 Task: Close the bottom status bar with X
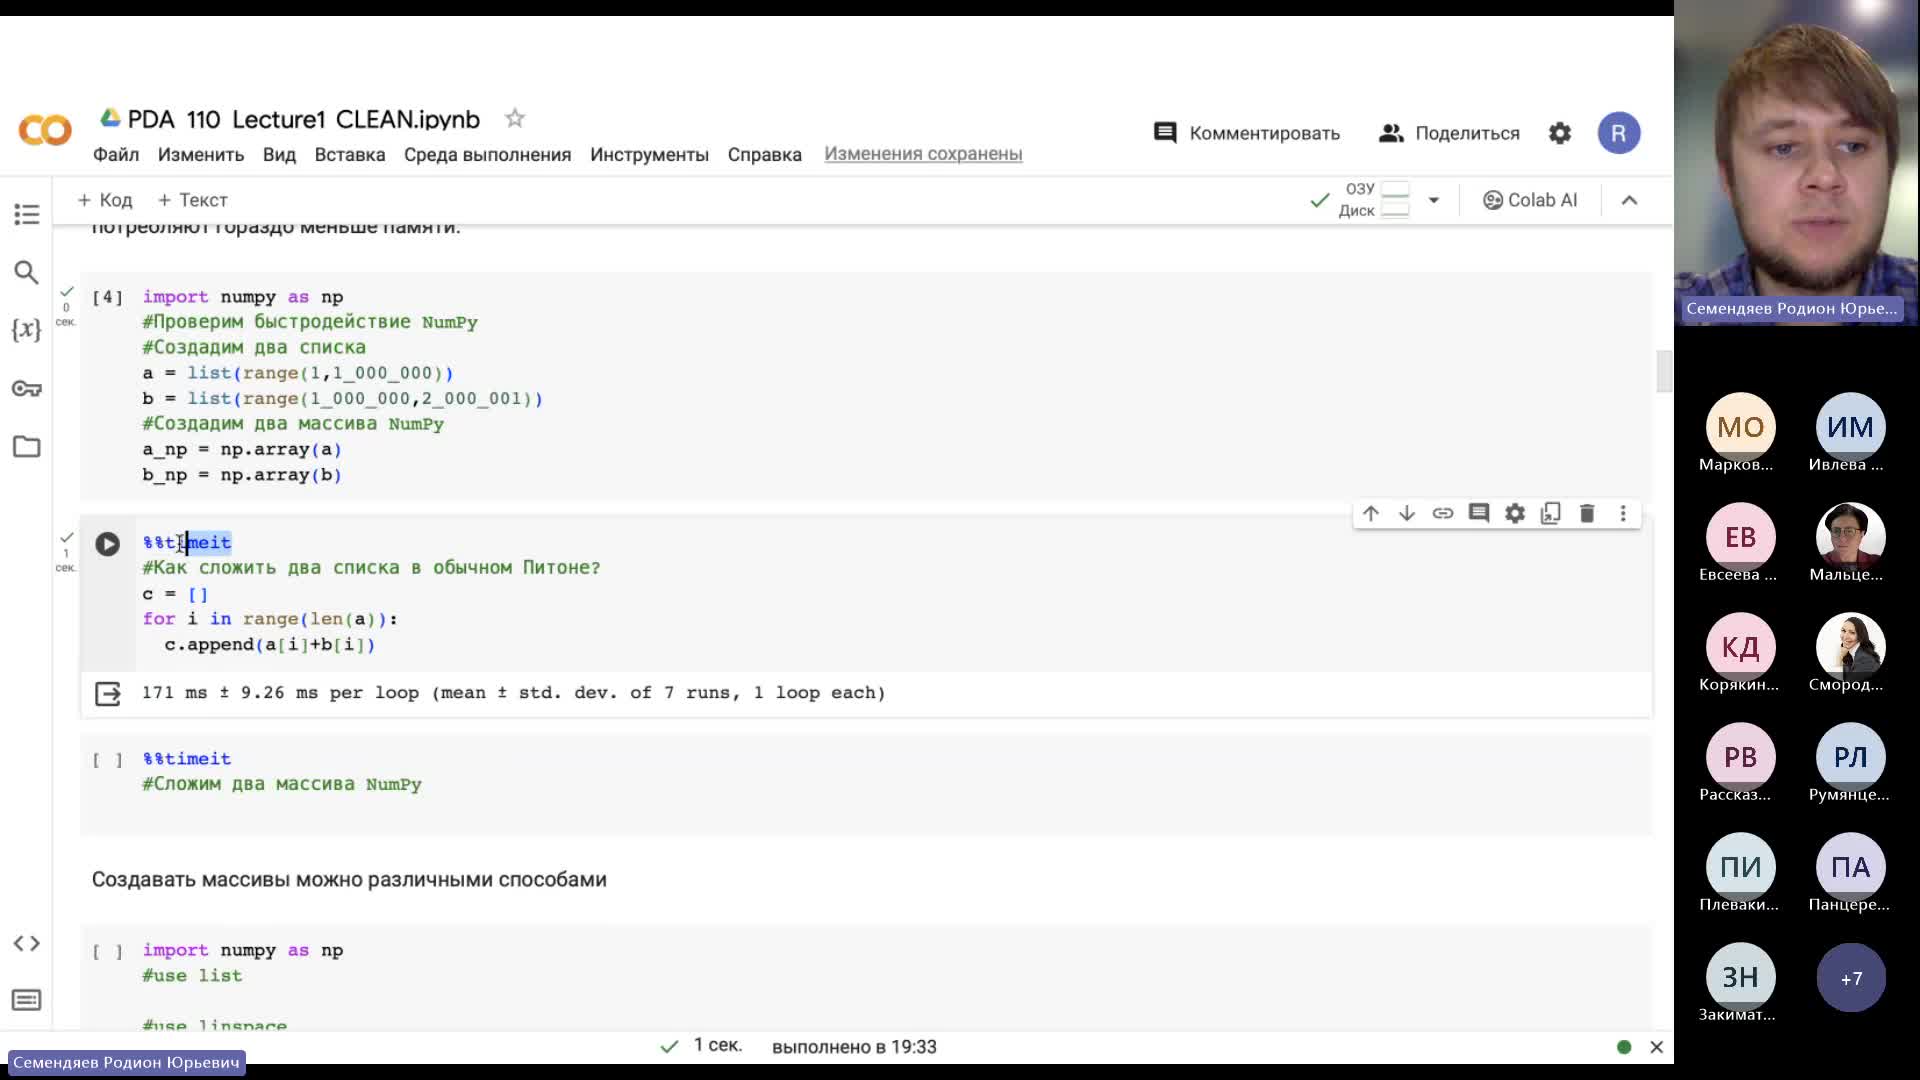point(1657,1047)
